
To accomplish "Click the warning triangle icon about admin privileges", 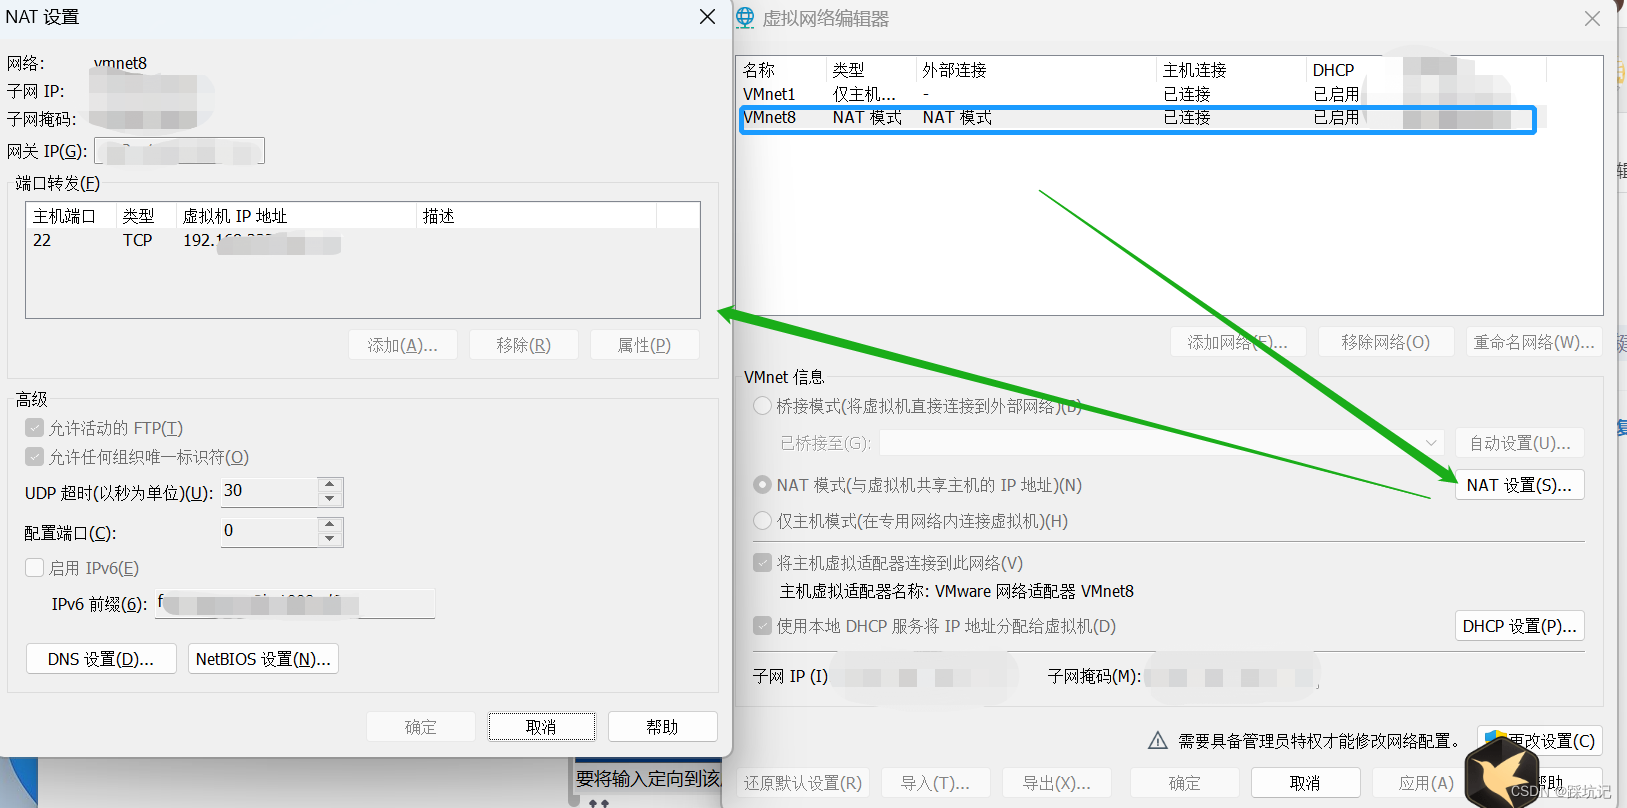I will (1158, 740).
